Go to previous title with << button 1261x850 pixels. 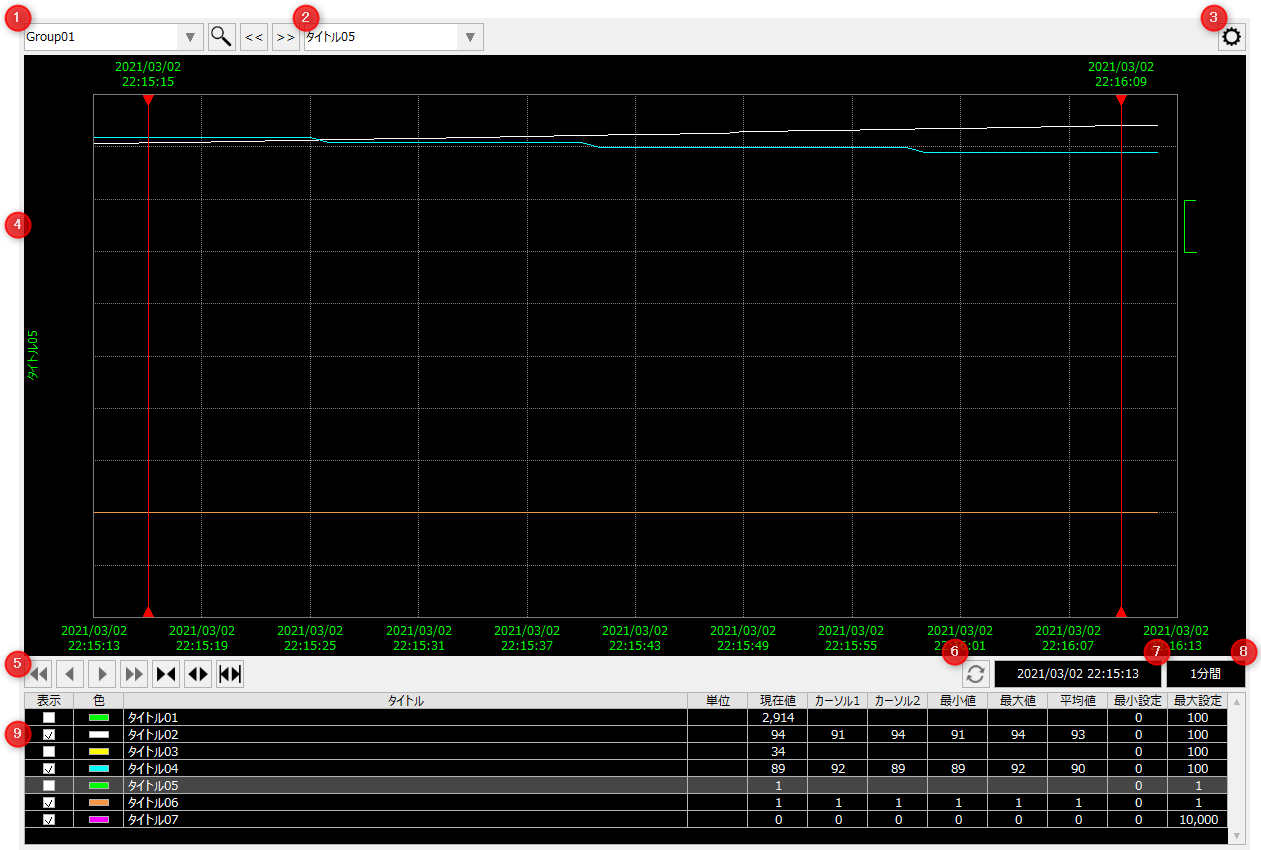[254, 38]
